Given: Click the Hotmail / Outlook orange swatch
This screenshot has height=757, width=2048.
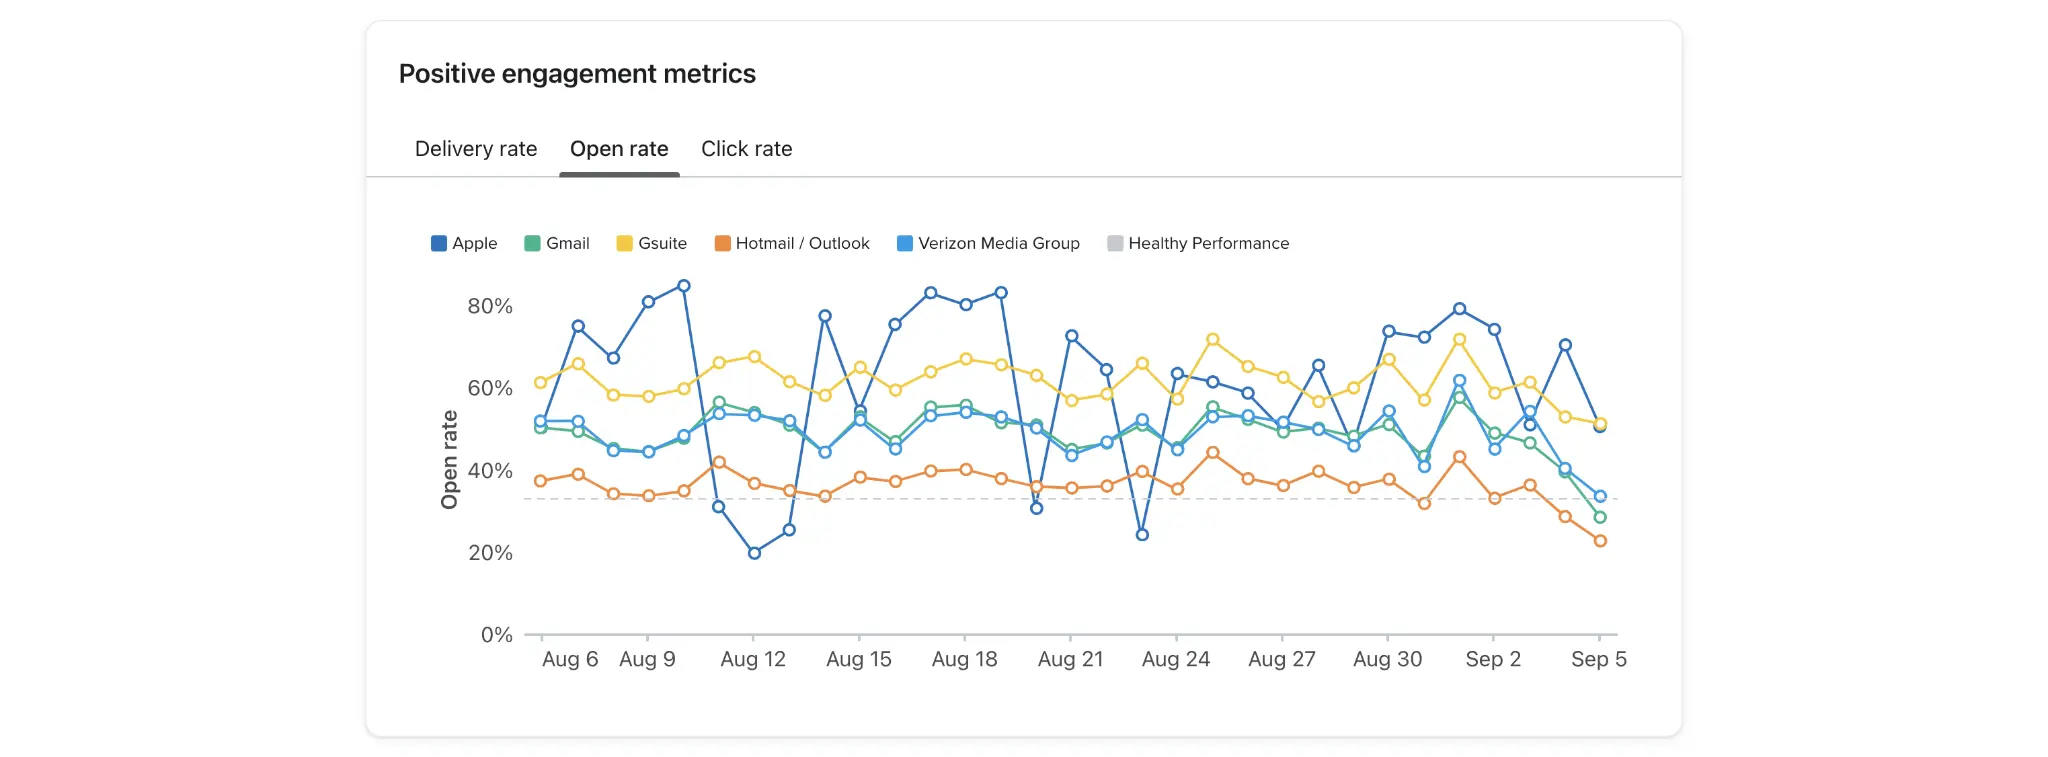Looking at the screenshot, I should point(722,243).
